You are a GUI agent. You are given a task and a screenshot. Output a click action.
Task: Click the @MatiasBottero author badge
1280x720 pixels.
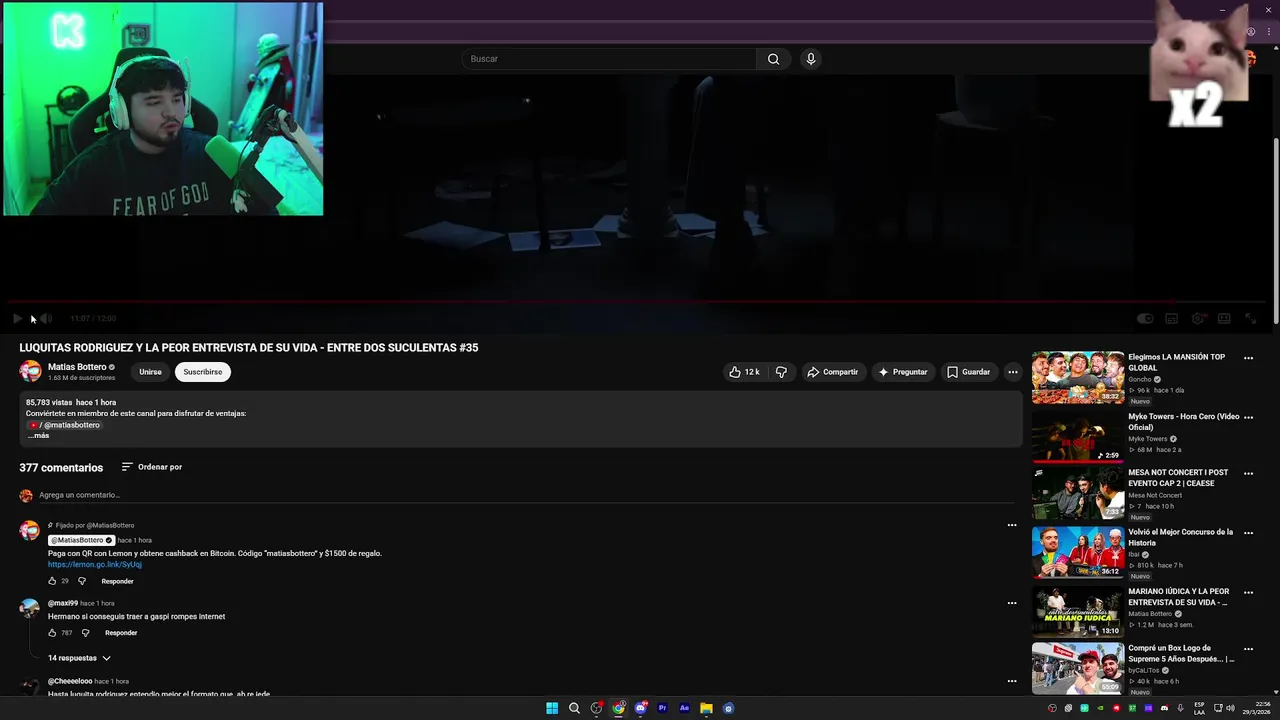81,540
